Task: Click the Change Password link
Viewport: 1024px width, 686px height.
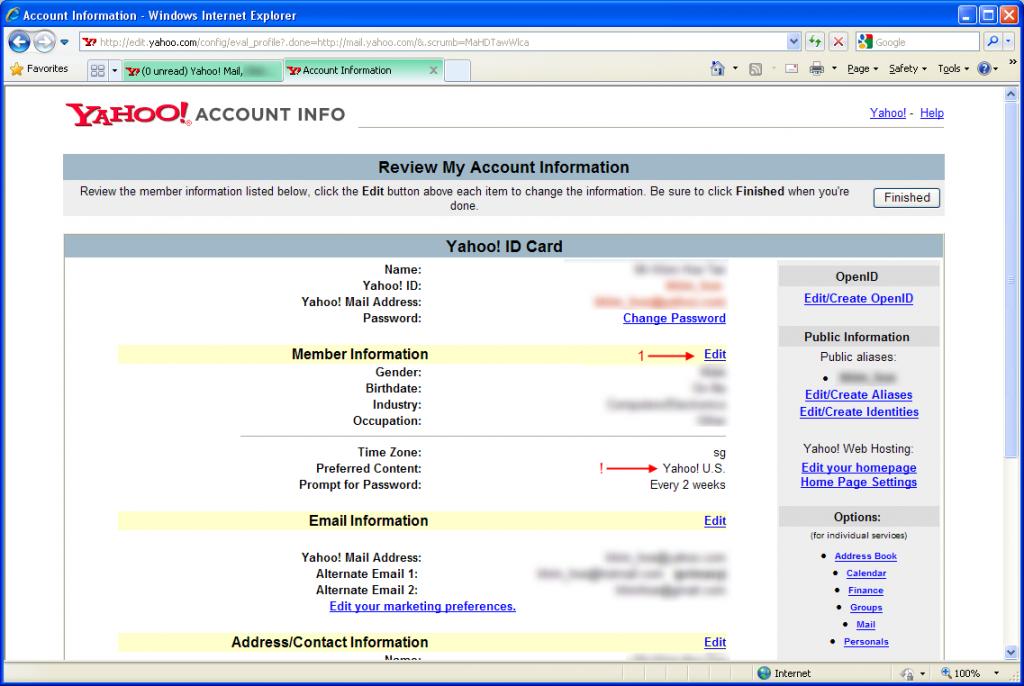Action: click(674, 318)
